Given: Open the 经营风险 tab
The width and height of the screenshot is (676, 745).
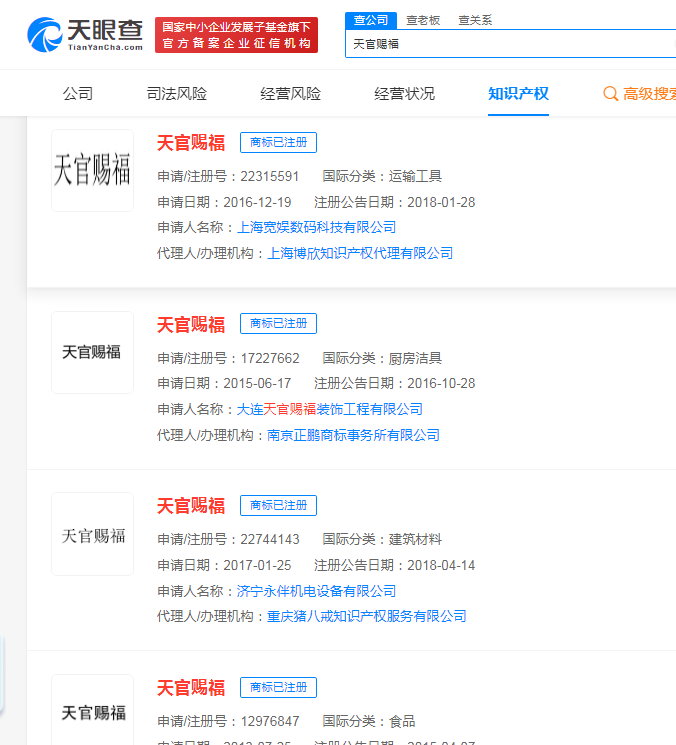Looking at the screenshot, I should tap(291, 94).
